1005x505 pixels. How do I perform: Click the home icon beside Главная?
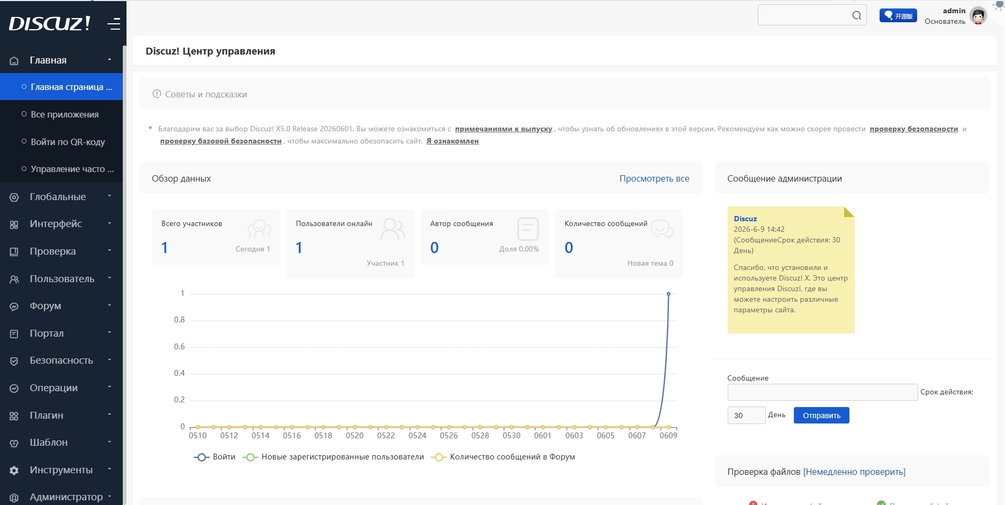(x=14, y=61)
